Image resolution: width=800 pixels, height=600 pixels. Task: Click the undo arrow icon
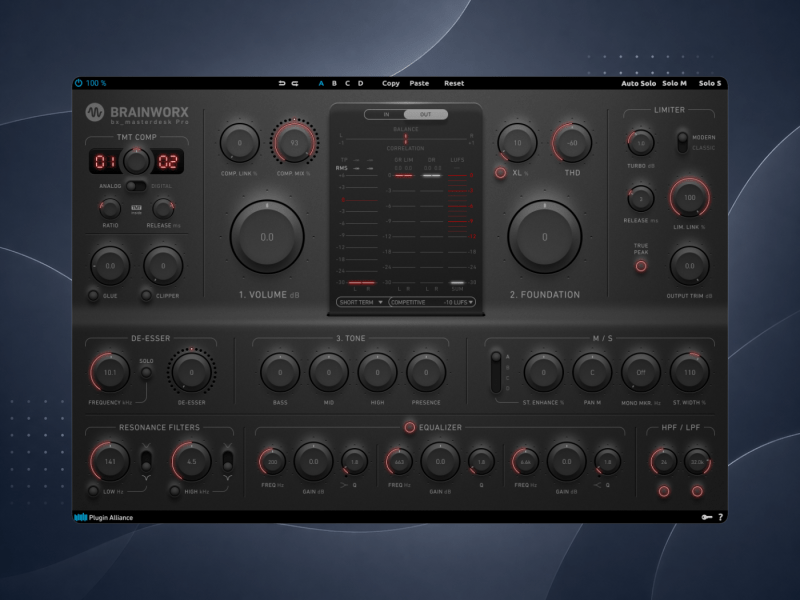282,83
